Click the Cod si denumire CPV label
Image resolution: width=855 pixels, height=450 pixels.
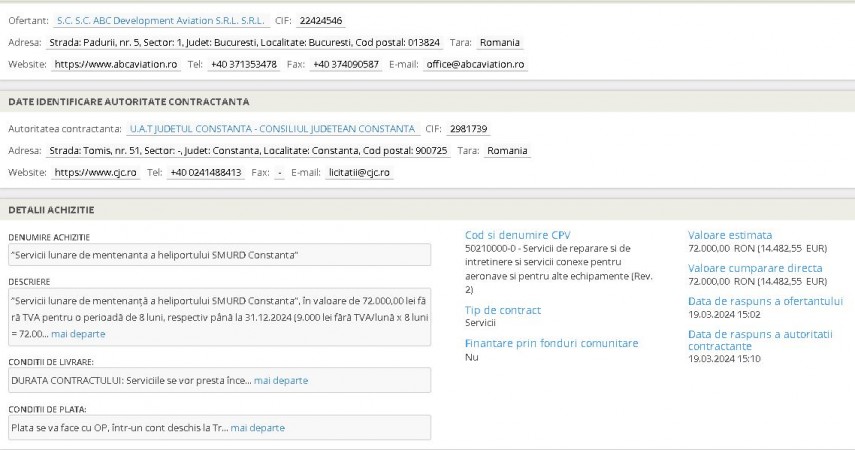coord(517,235)
